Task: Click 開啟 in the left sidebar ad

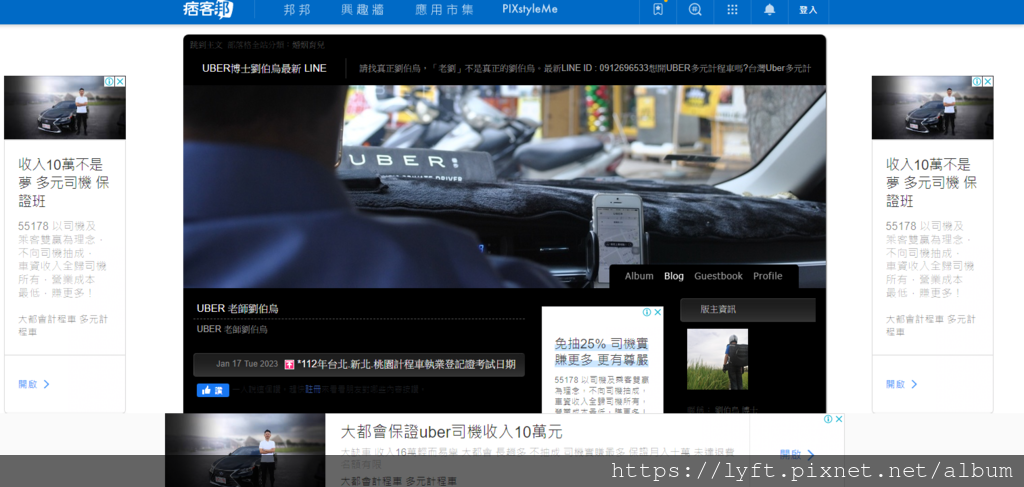Action: coord(34,384)
